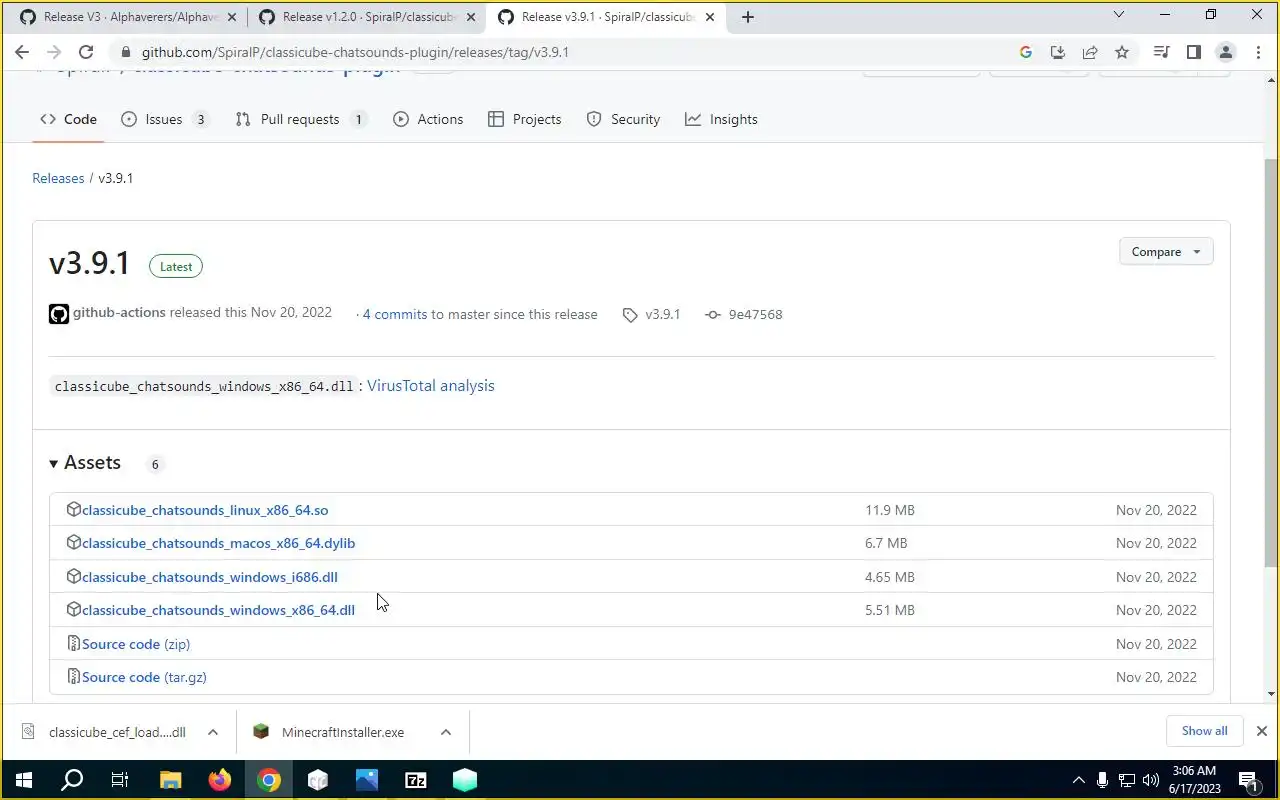Image resolution: width=1280 pixels, height=800 pixels.
Task: Open 7-Zip from the taskbar
Action: 415,780
